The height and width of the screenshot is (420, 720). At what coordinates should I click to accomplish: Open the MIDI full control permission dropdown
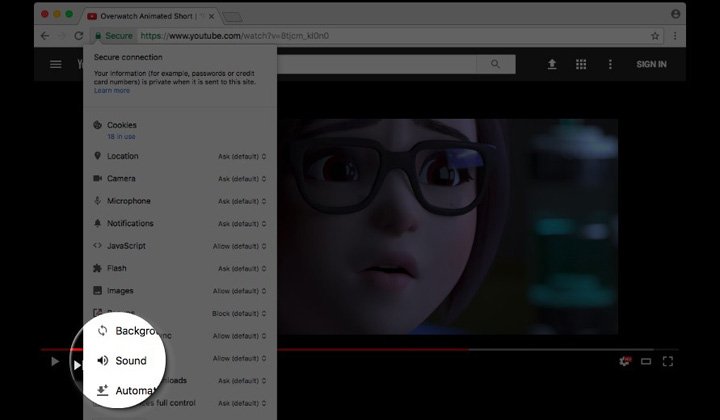(242, 403)
